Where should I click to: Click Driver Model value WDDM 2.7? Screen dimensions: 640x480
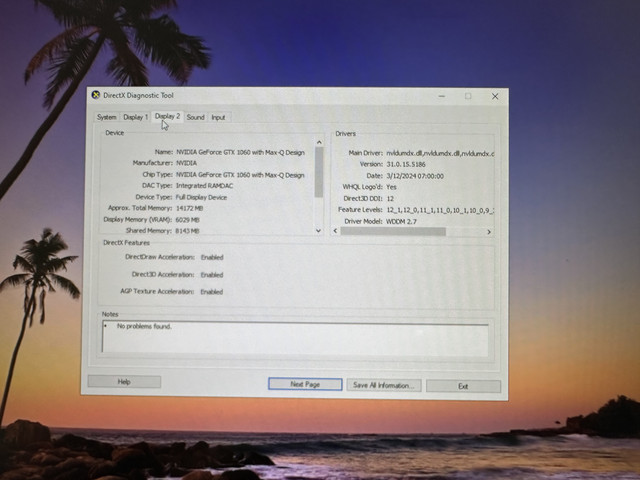click(x=401, y=221)
